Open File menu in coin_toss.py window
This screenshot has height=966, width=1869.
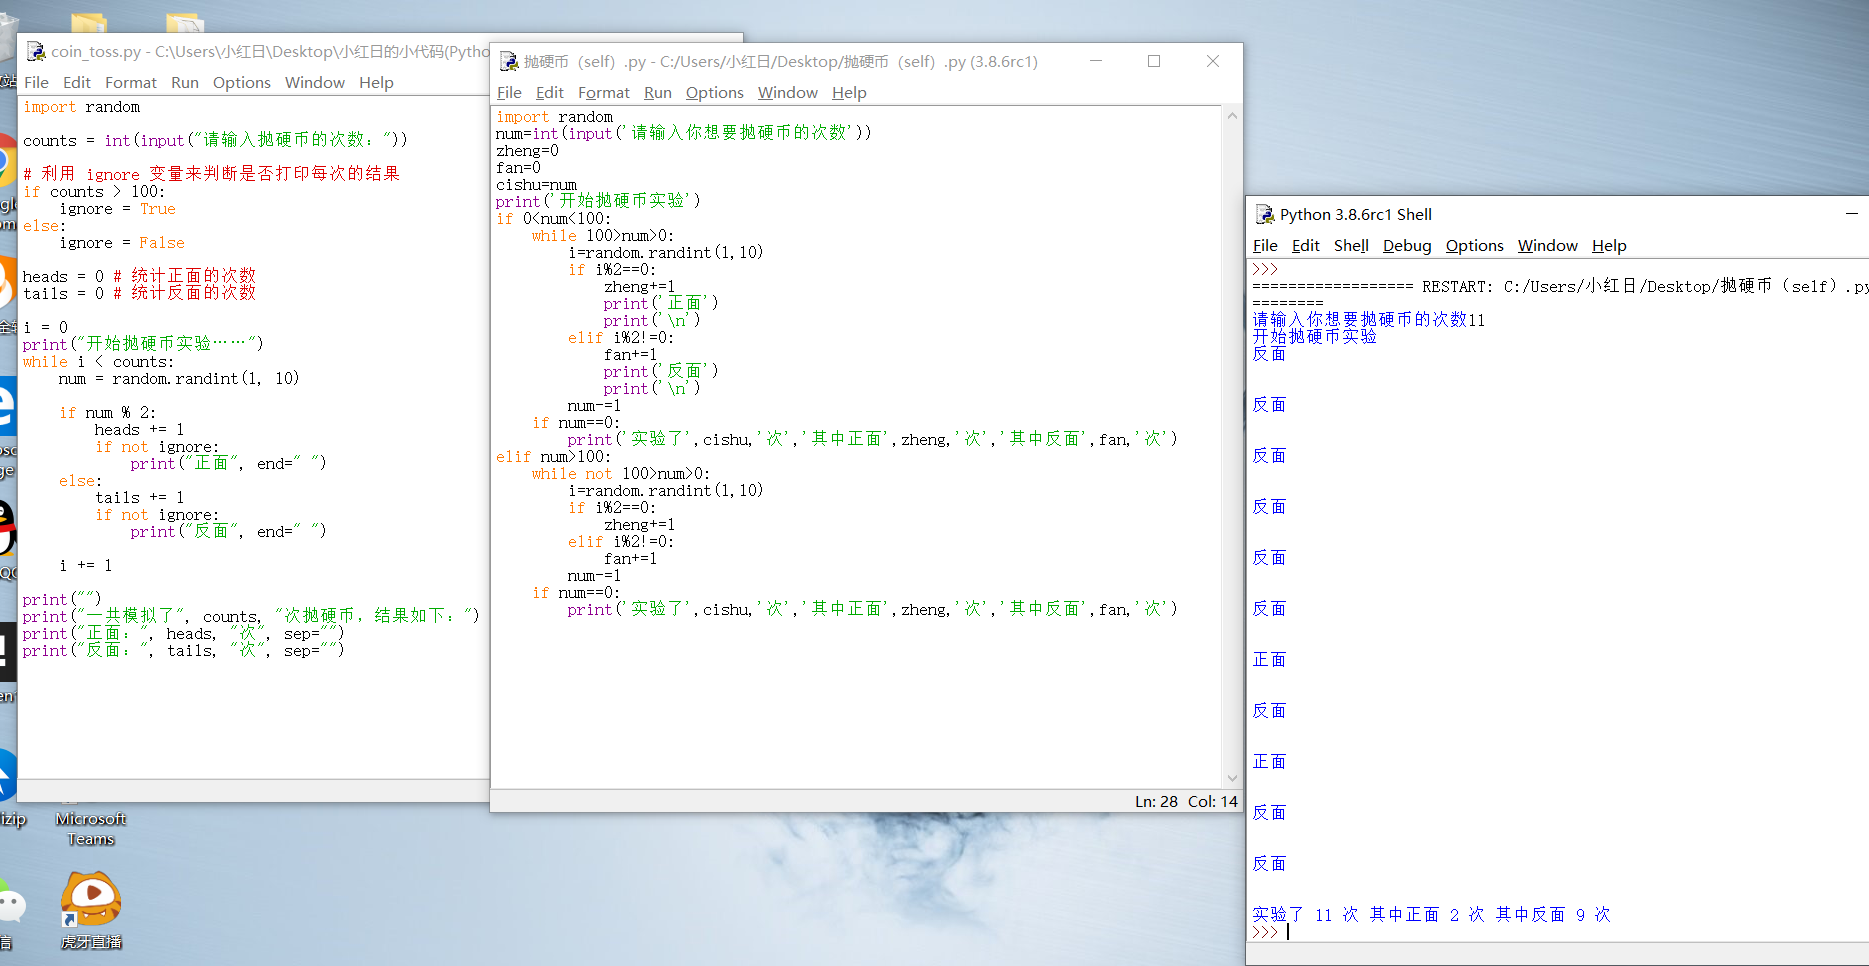click(36, 82)
